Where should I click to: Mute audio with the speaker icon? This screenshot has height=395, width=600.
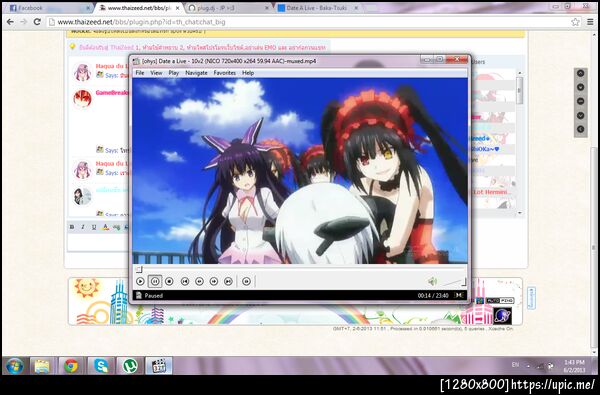pos(432,282)
